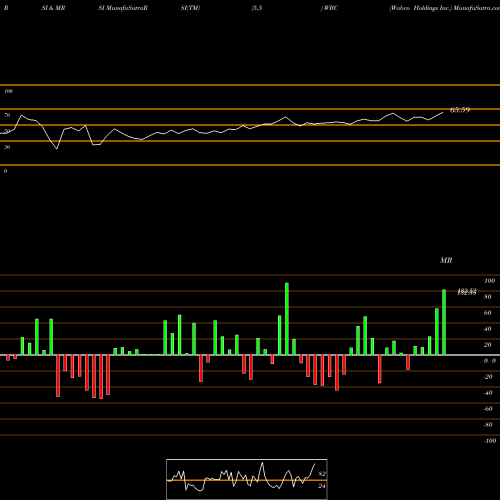Click the MR heading above the histogram
Image resolution: width=500 pixels, height=500 pixels.
tap(446, 260)
